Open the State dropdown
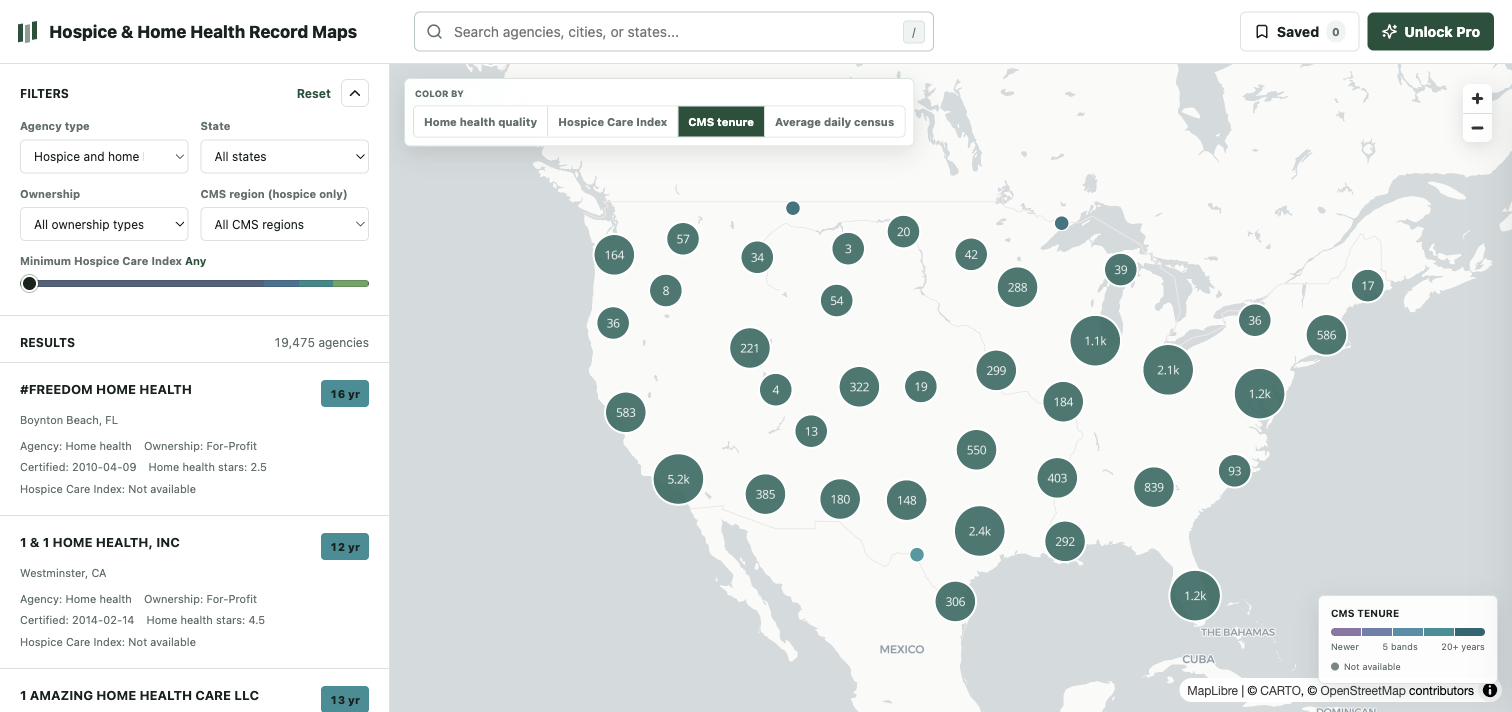Image resolution: width=1512 pixels, height=712 pixels. pos(285,156)
